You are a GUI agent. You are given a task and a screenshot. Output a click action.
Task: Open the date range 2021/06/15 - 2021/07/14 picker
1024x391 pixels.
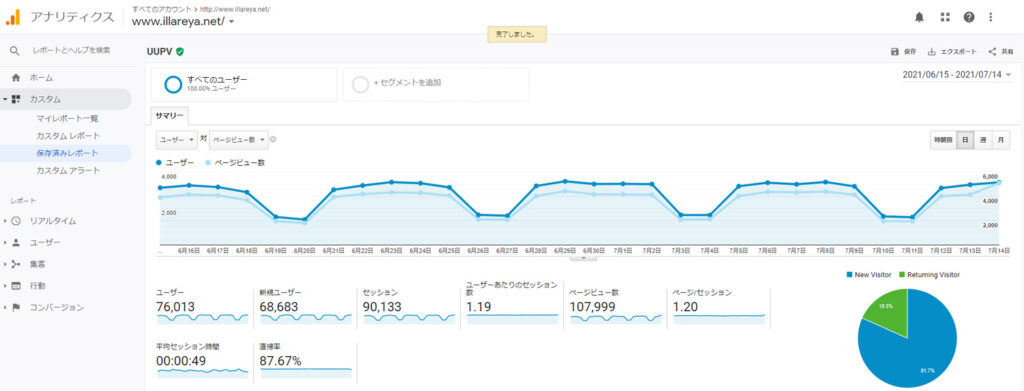[x=957, y=74]
